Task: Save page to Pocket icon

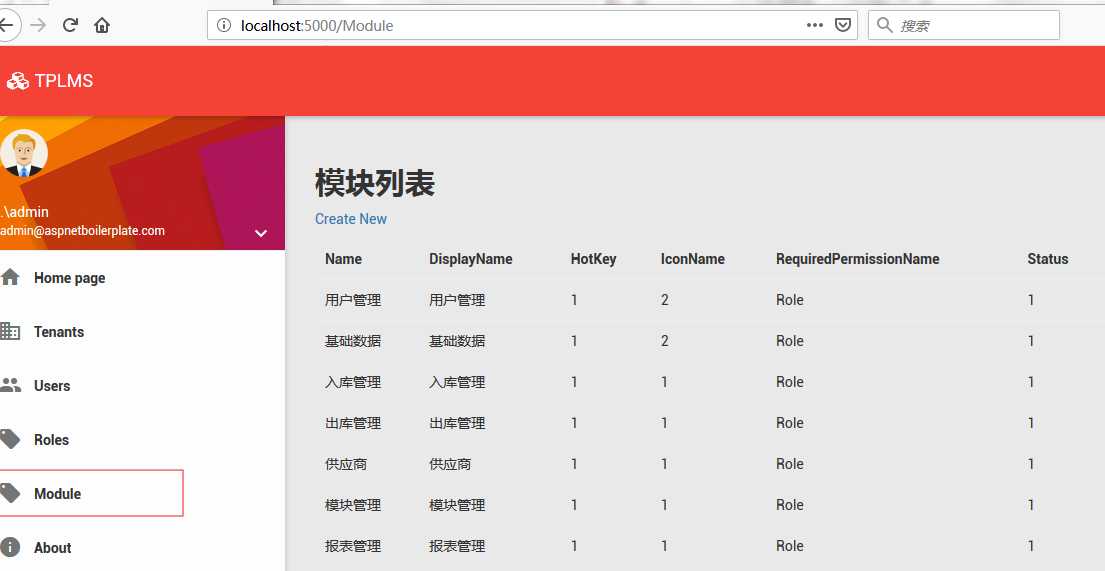Action: click(x=842, y=25)
